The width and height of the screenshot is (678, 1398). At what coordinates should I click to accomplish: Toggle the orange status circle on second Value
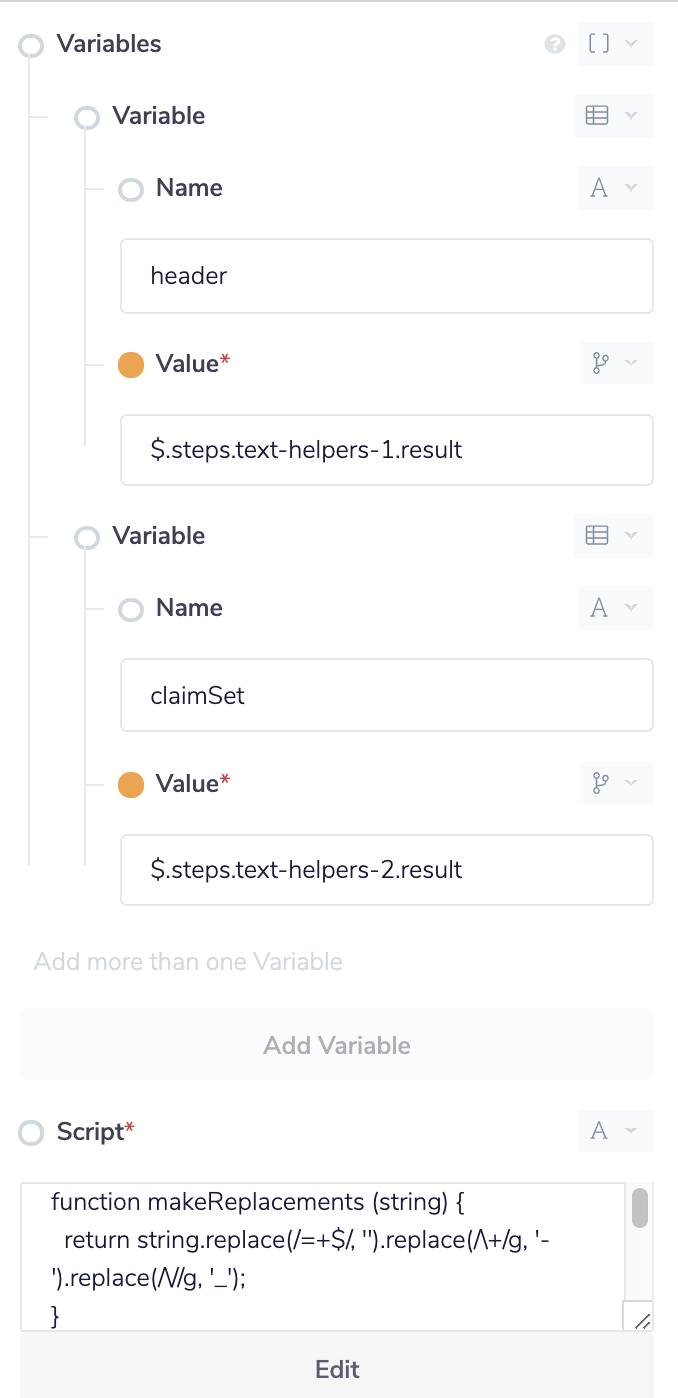pos(130,783)
